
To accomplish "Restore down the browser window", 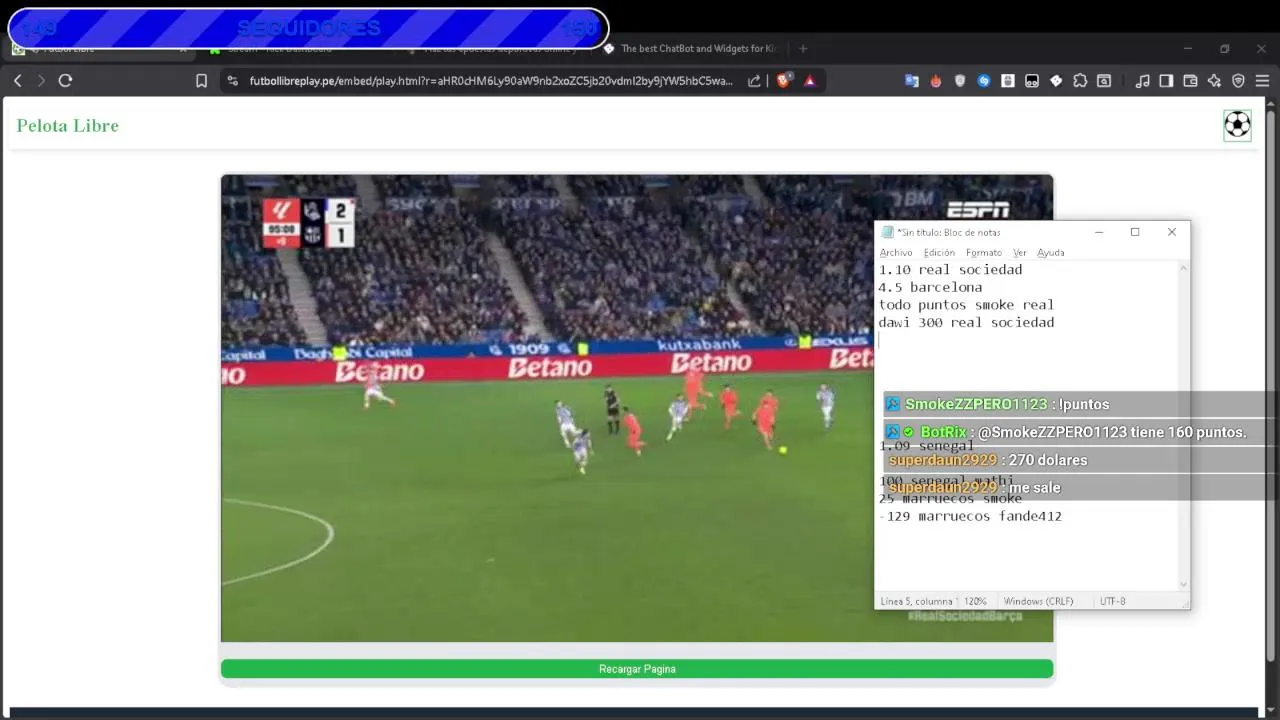I will [x=1224, y=48].
